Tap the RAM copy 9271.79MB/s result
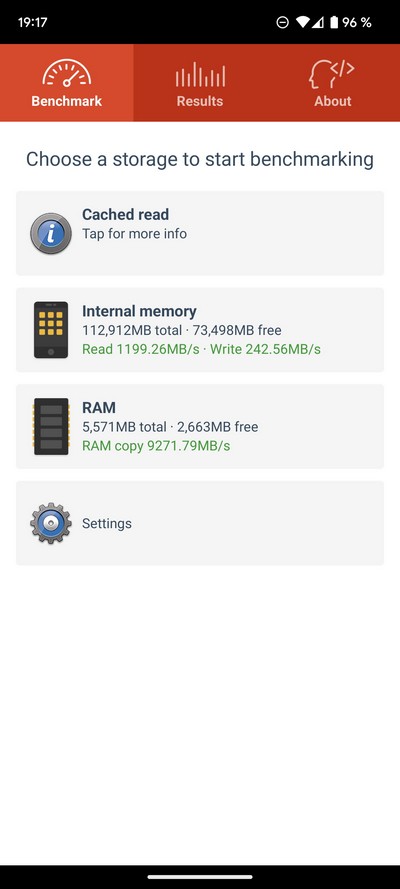The height and width of the screenshot is (889, 400). (156, 446)
